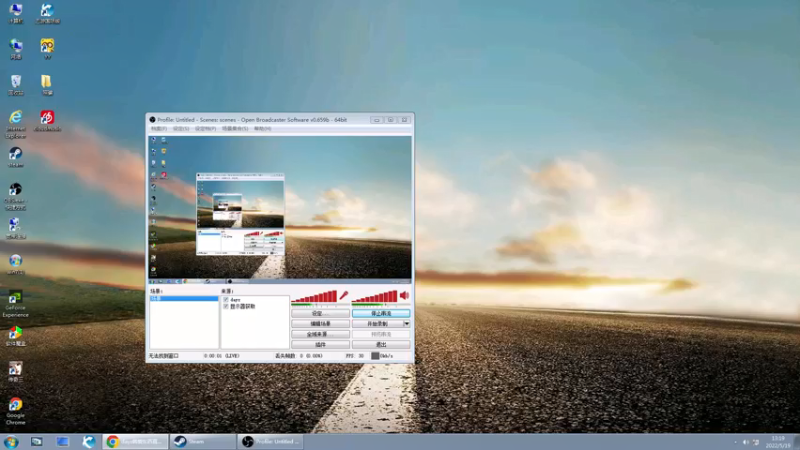Click the Windows Start orb

[x=11, y=442]
